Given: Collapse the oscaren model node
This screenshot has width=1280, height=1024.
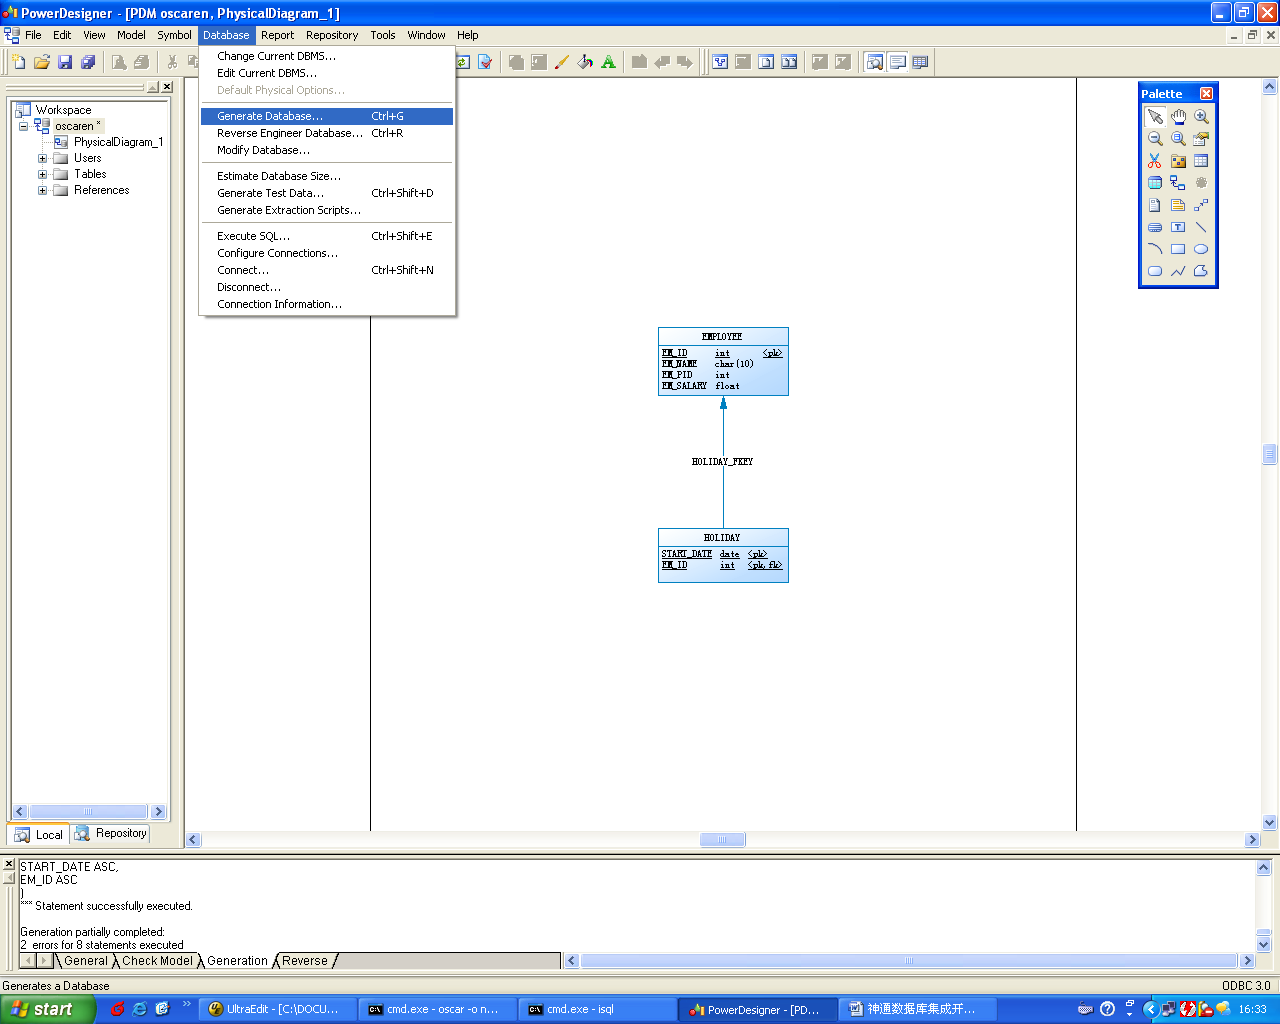Looking at the screenshot, I should click(23, 126).
